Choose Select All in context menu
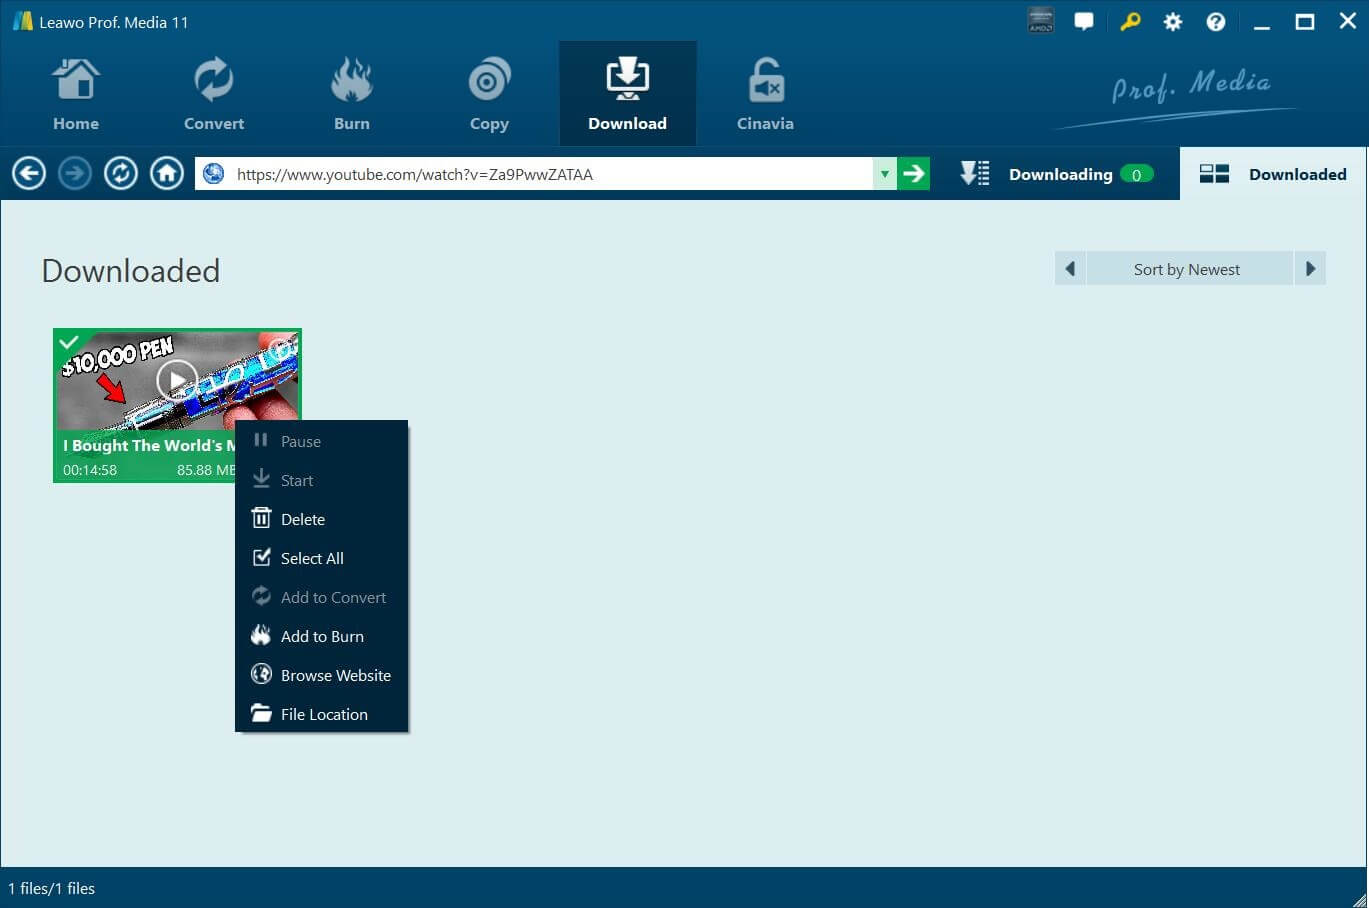The width and height of the screenshot is (1369, 908). (x=312, y=559)
